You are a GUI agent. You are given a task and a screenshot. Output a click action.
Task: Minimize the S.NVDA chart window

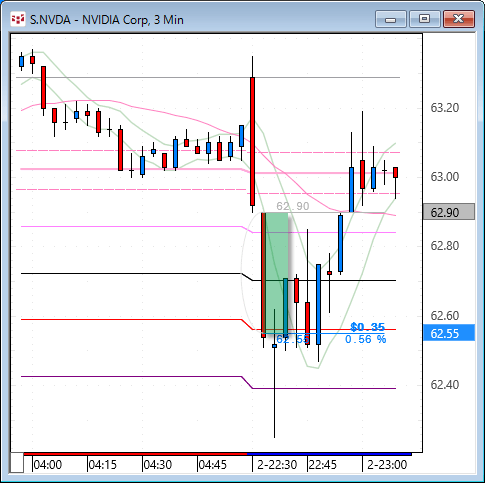[390, 19]
